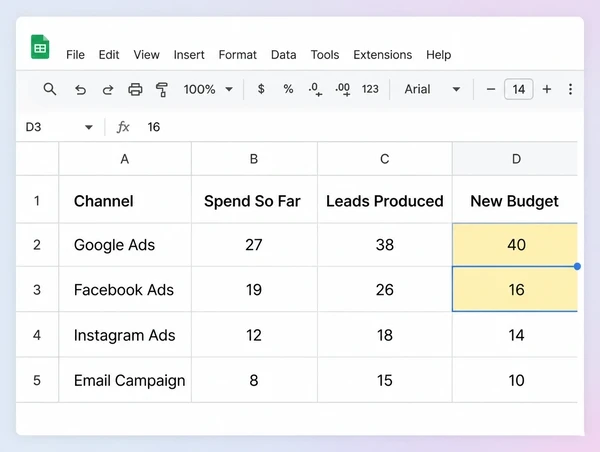The image size is (600, 452).
Task: Open the Extensions menu
Action: 383,55
